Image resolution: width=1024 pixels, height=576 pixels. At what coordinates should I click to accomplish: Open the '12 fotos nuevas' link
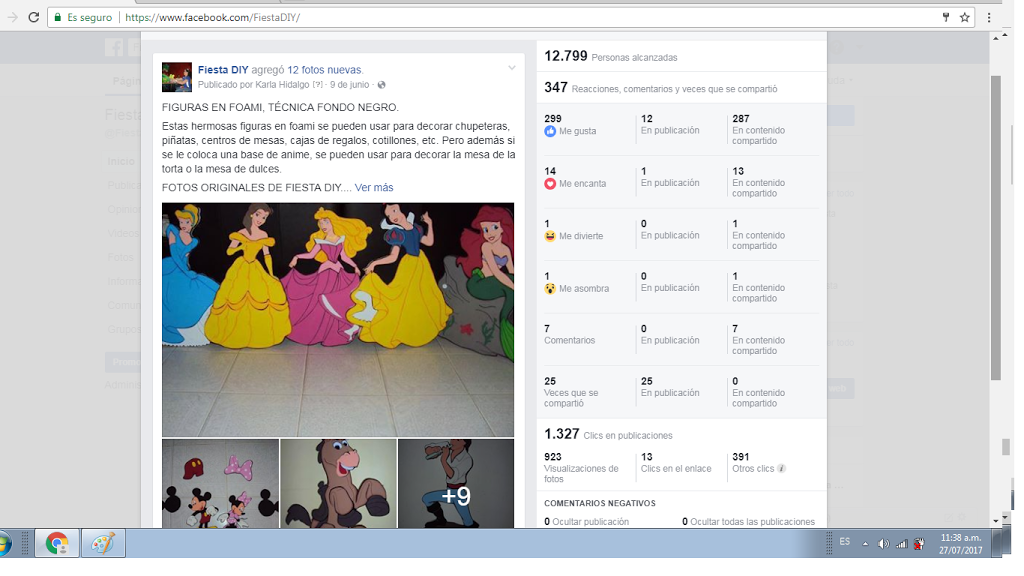[x=325, y=70]
